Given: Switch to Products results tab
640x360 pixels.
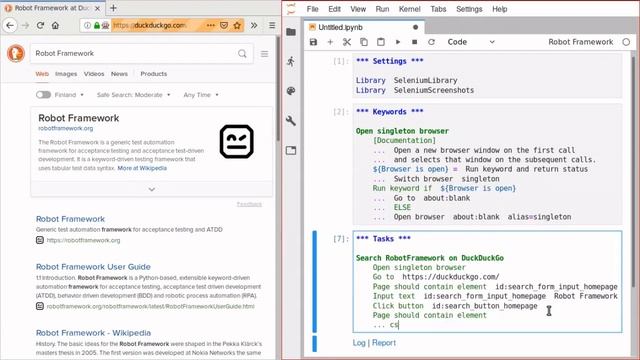Looking at the screenshot, I should 153,74.
